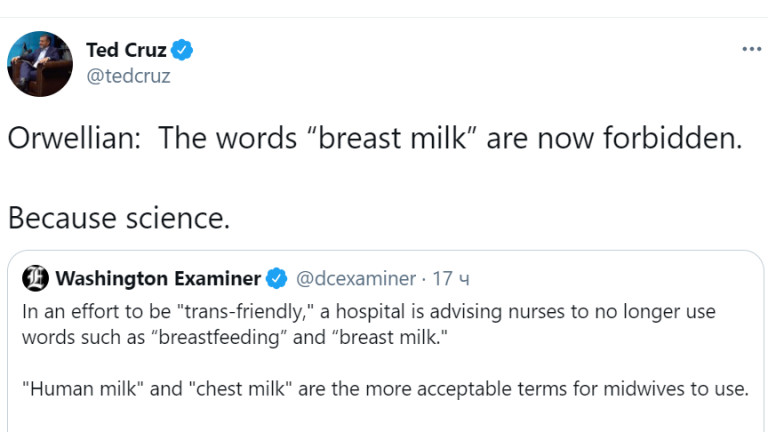The height and width of the screenshot is (432, 768).
Task: Click the Washington Examiner verified badge
Action: [x=277, y=278]
